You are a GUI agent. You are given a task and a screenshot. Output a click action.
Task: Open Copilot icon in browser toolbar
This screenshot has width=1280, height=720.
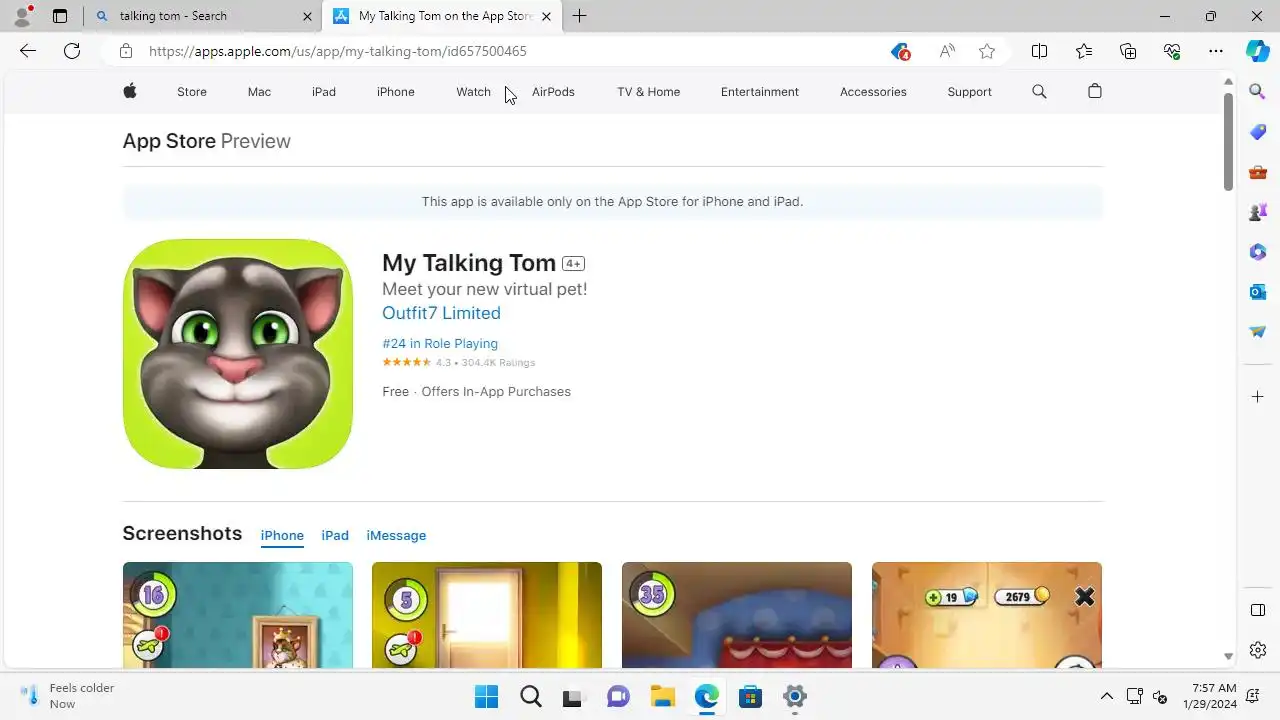pyautogui.click(x=1258, y=51)
